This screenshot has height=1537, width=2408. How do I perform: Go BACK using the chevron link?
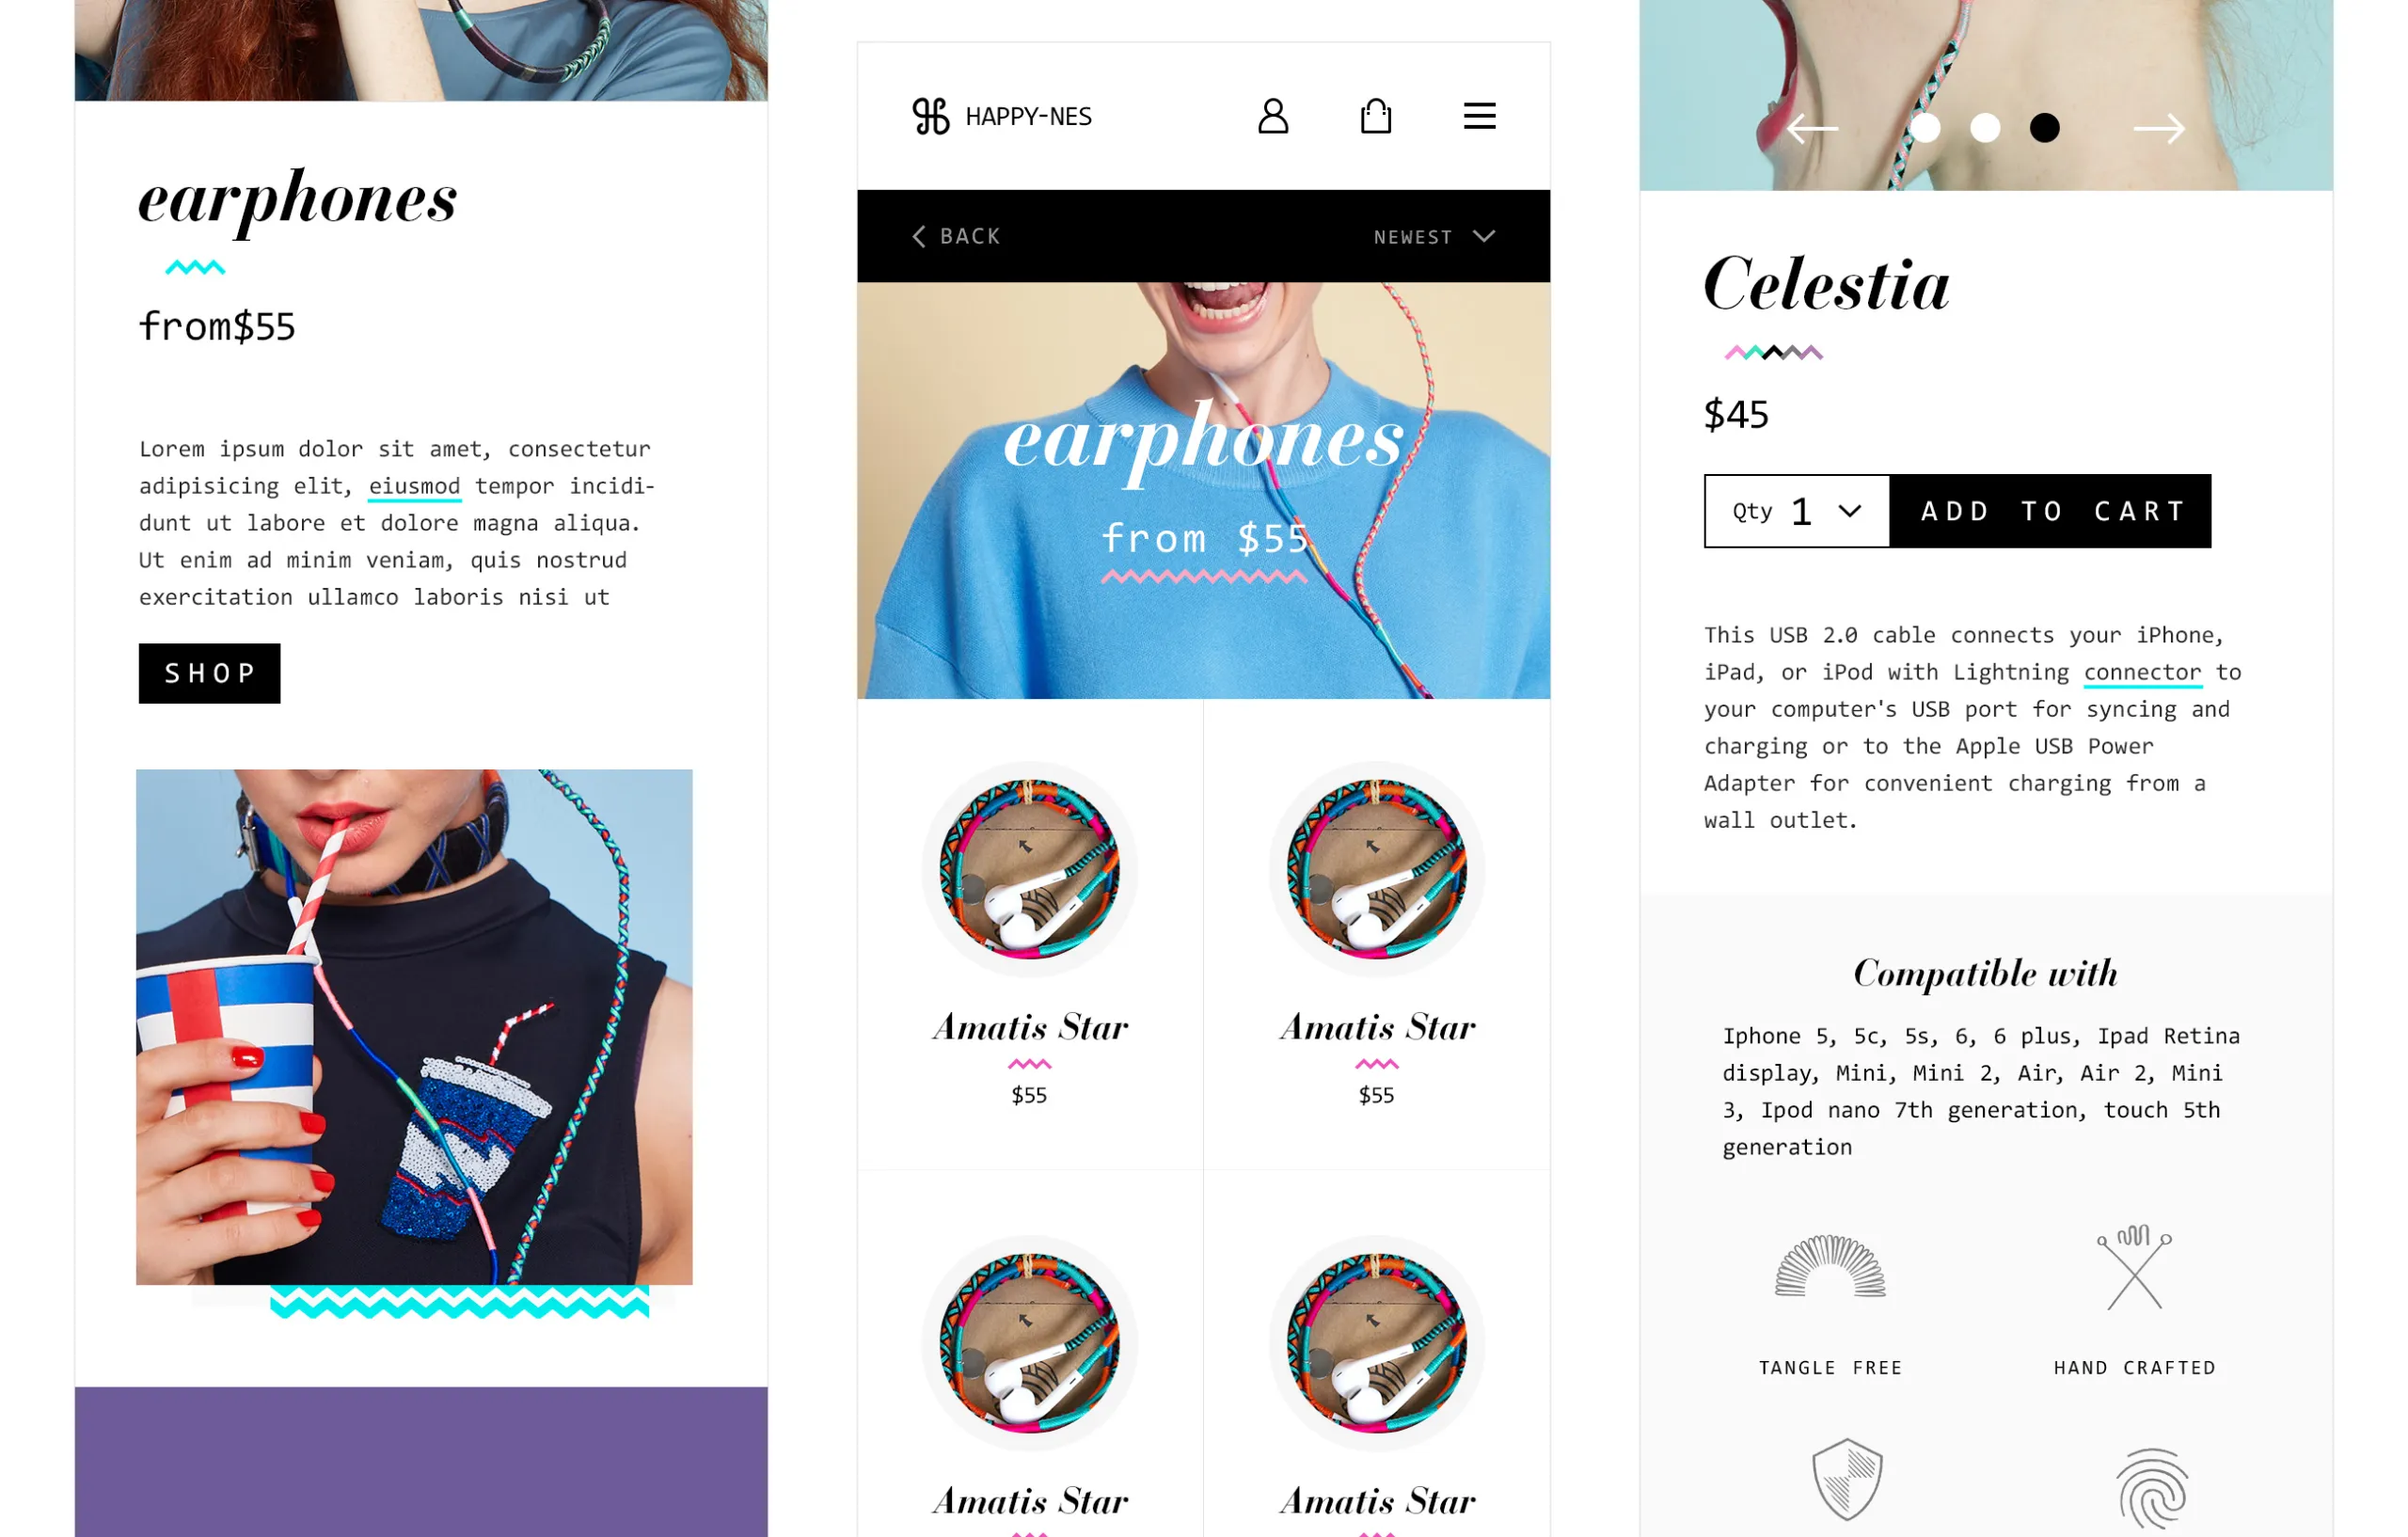pos(956,236)
